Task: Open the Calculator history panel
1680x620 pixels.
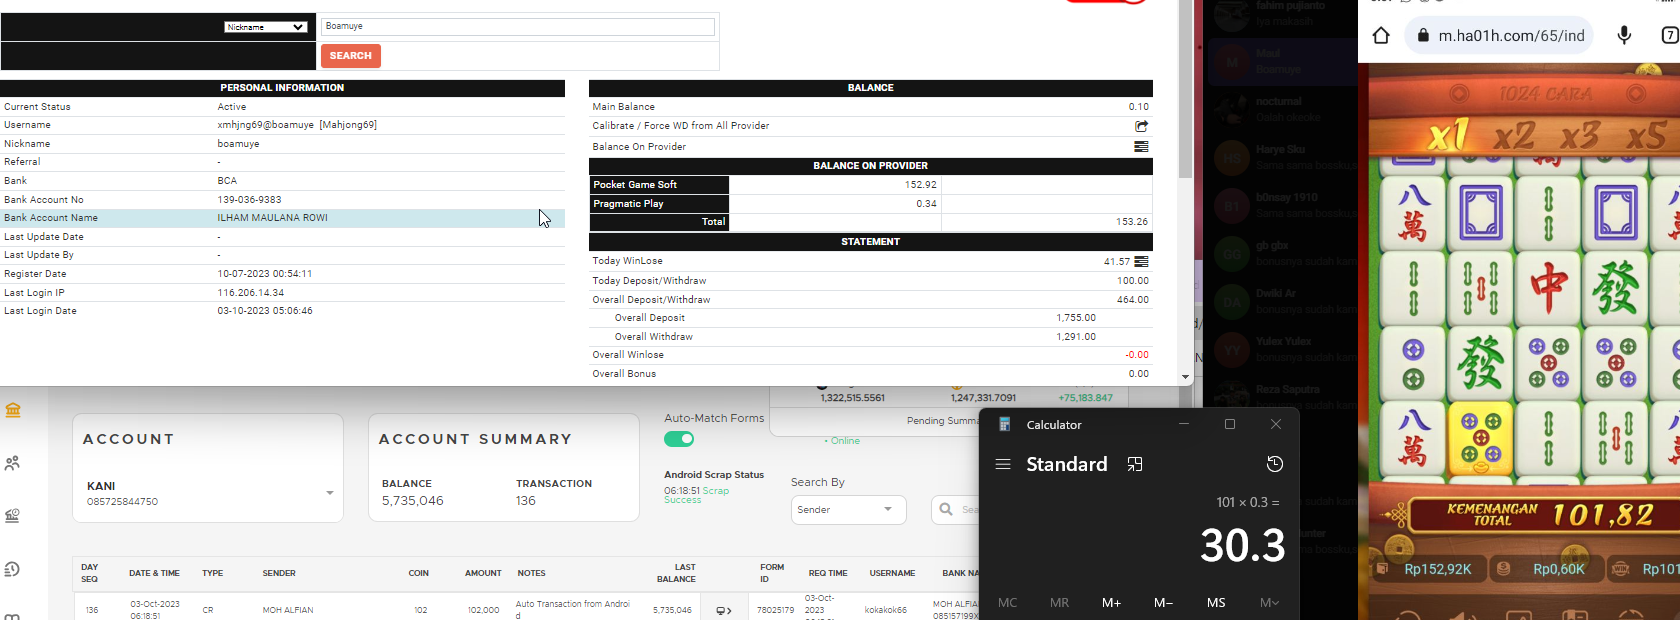Action: [1274, 464]
